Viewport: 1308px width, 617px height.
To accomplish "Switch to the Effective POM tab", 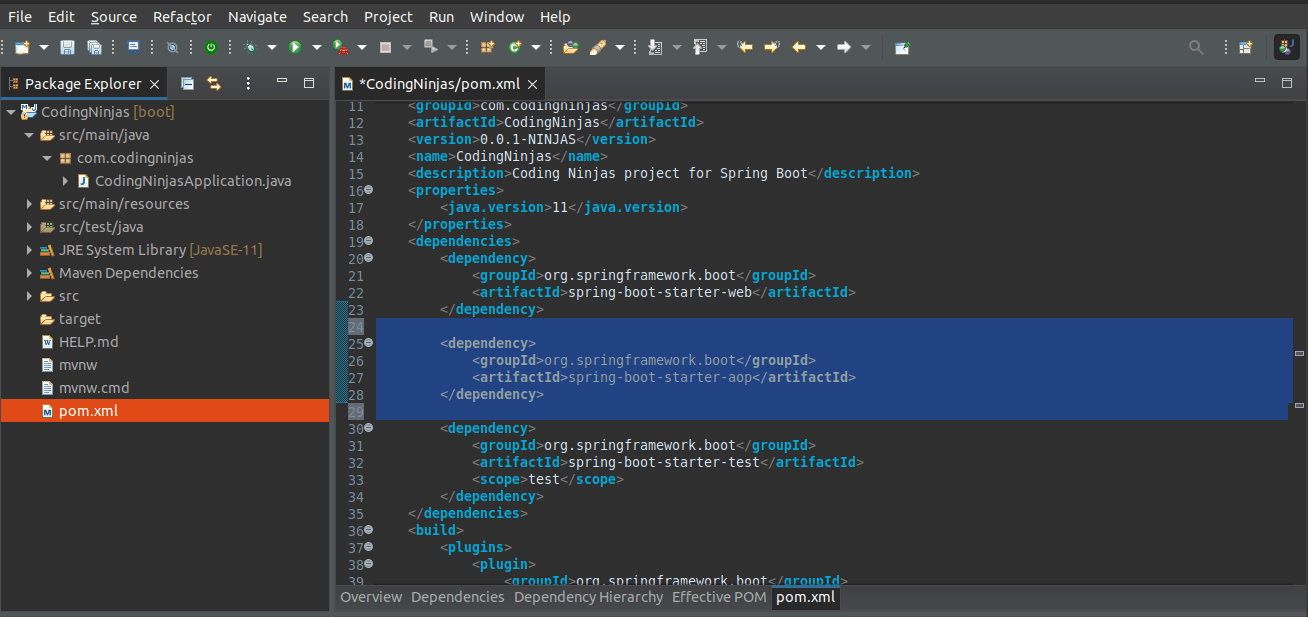I will click(718, 597).
